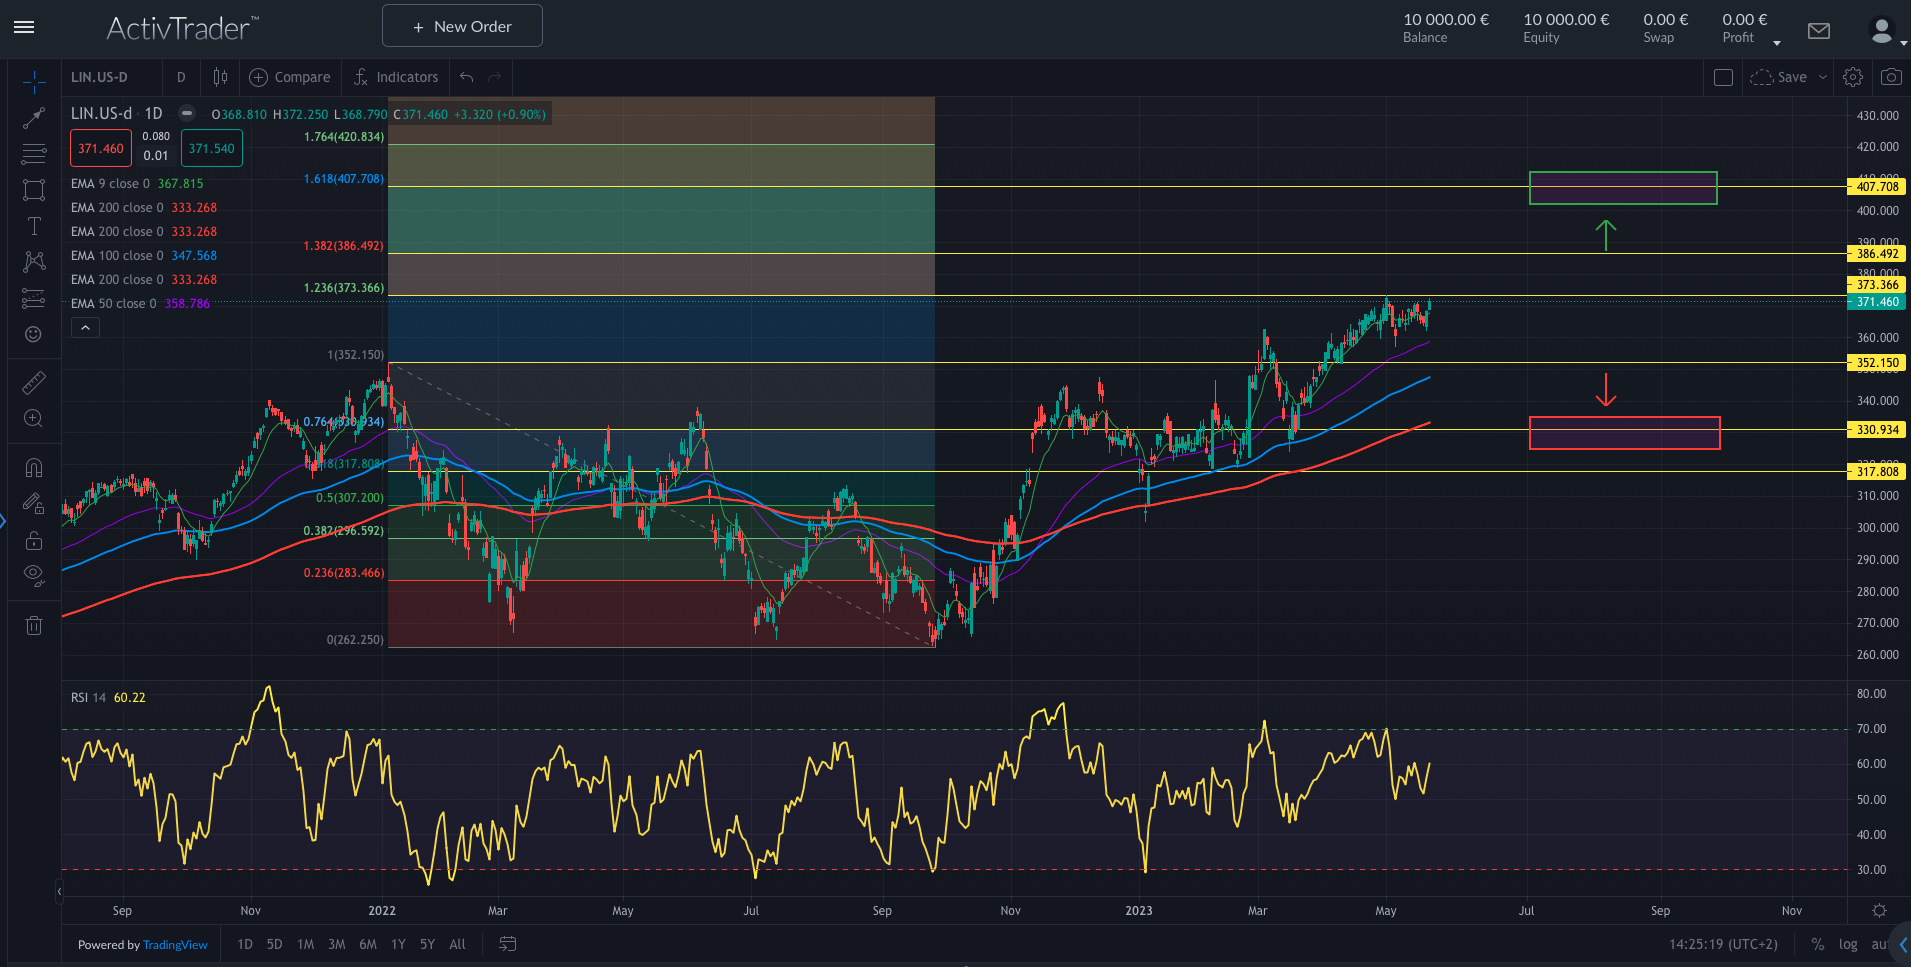Open the mail inbox icon
The image size is (1911, 967).
click(x=1819, y=31)
